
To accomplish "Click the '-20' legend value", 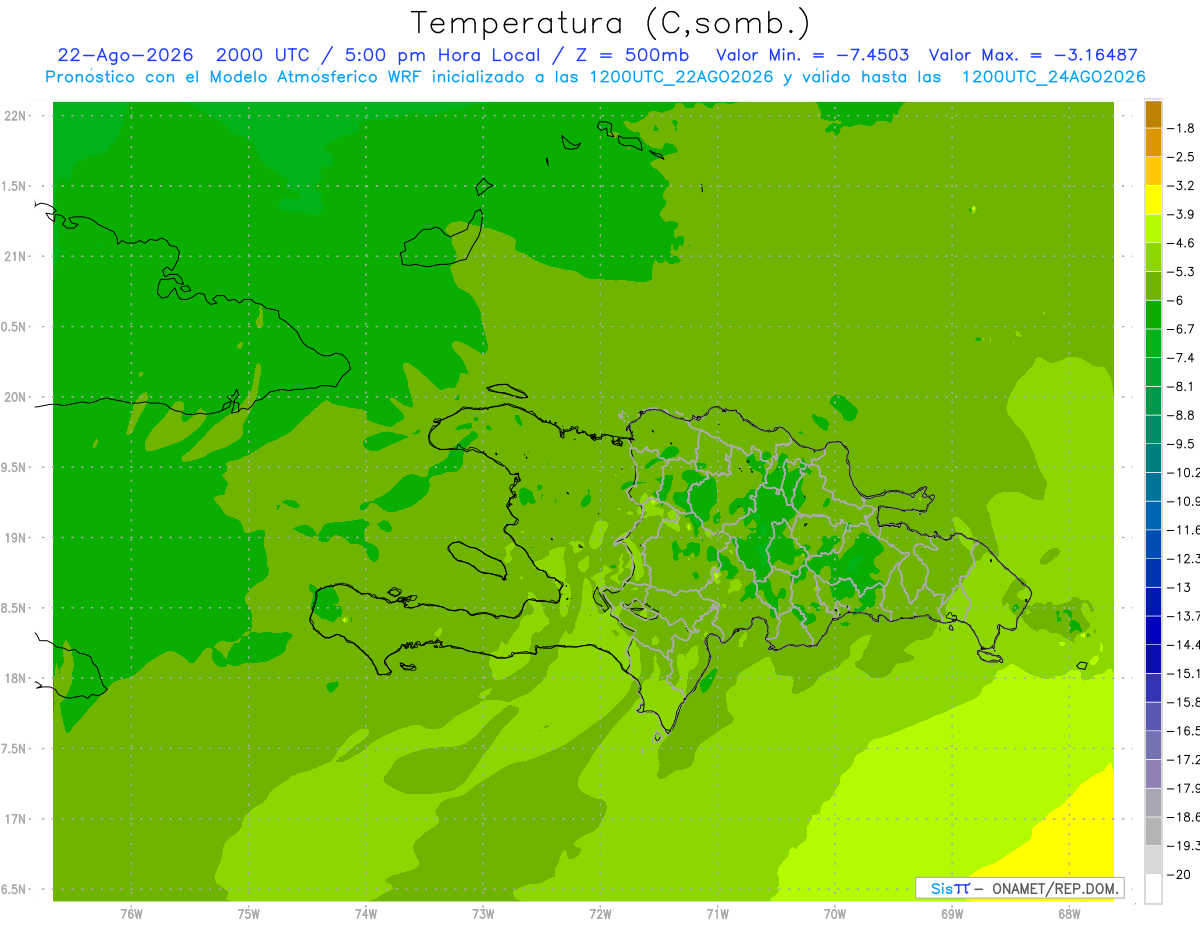I will [1180, 874].
